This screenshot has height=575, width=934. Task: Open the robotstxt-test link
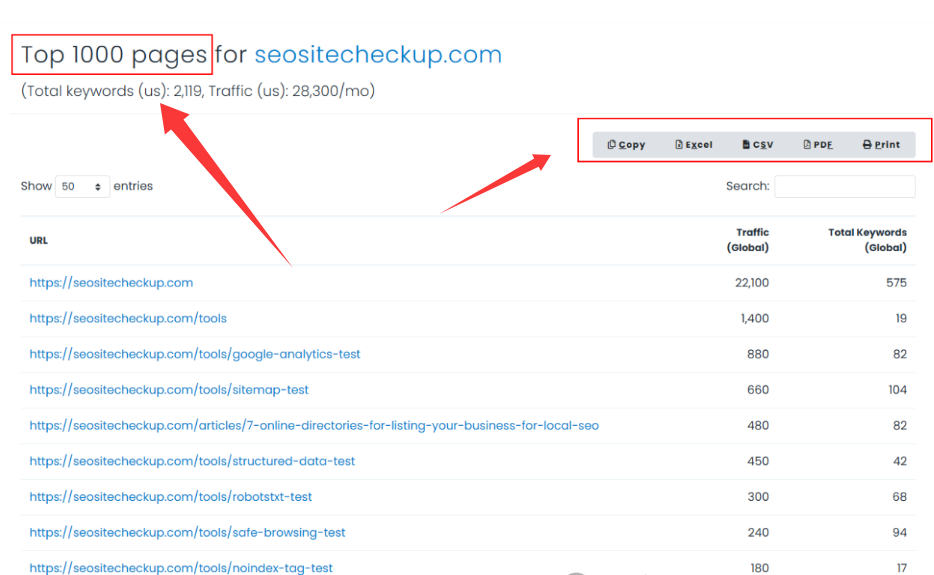[x=171, y=497]
